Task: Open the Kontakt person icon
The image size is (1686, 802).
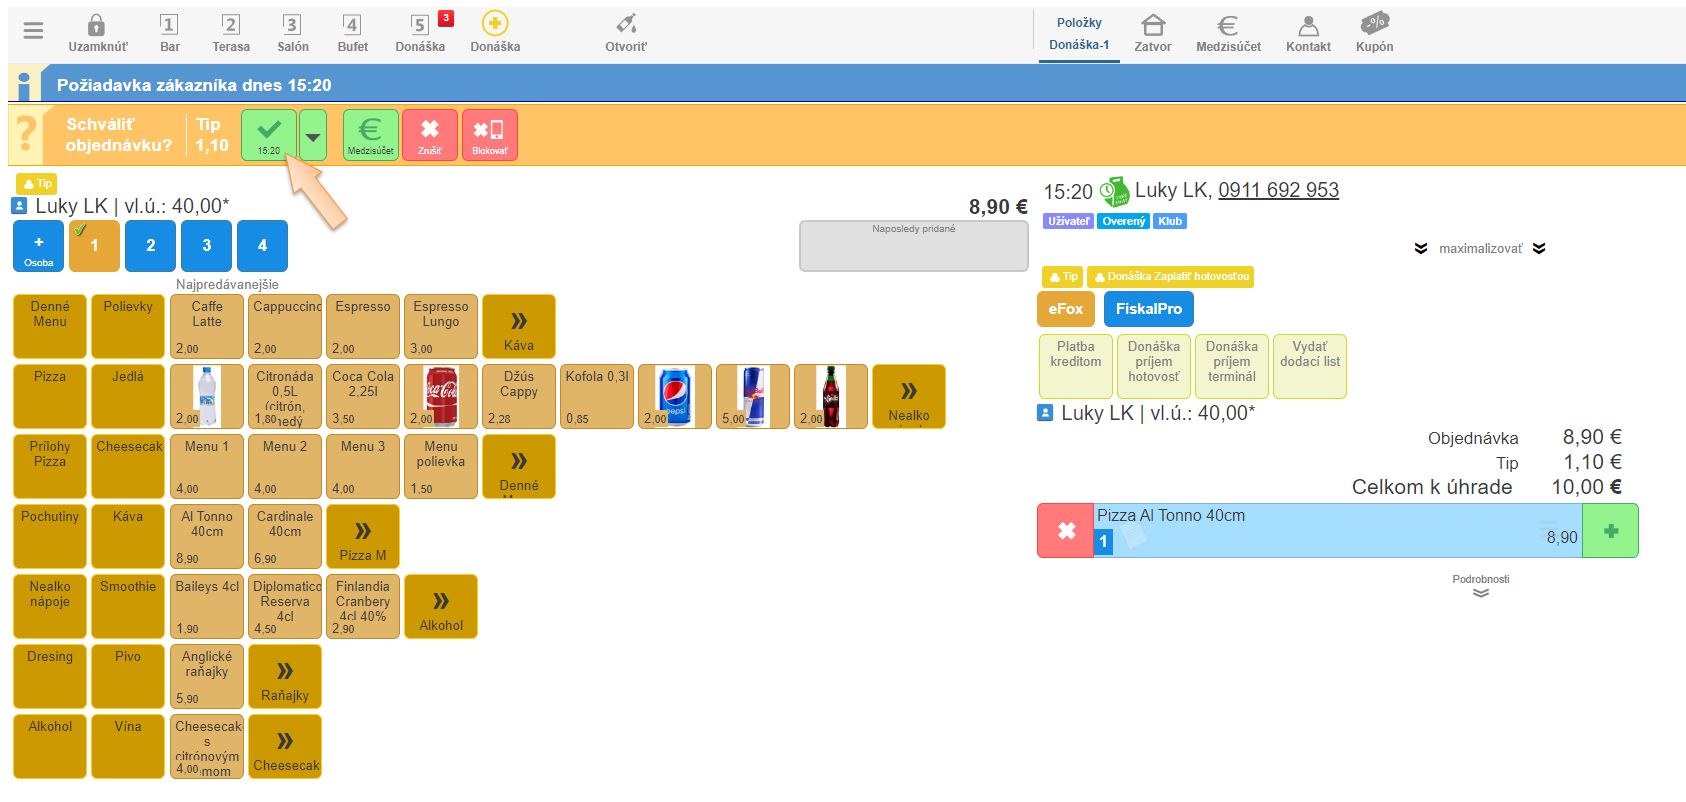Action: click(1308, 26)
